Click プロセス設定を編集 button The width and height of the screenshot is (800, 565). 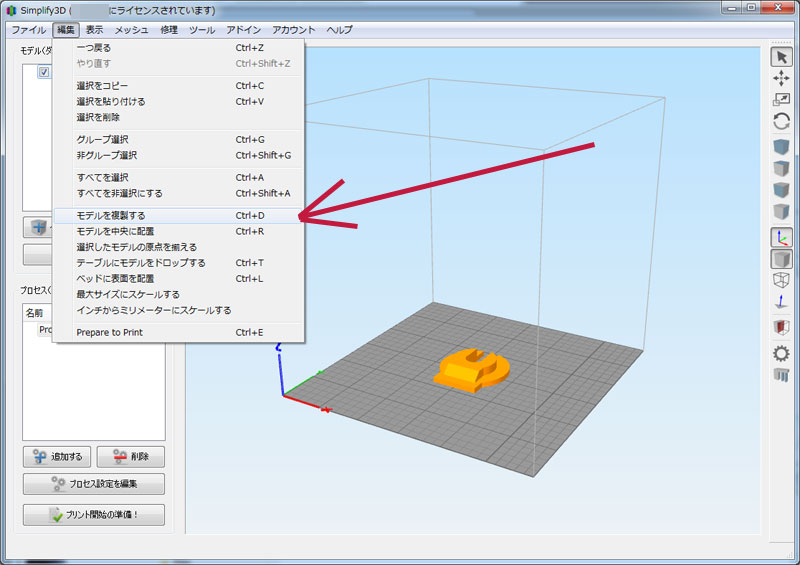click(x=94, y=484)
